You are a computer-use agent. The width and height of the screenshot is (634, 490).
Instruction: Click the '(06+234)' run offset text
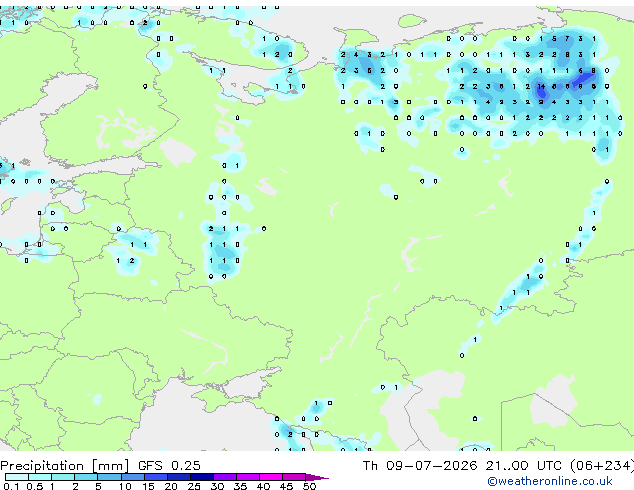coord(602,466)
